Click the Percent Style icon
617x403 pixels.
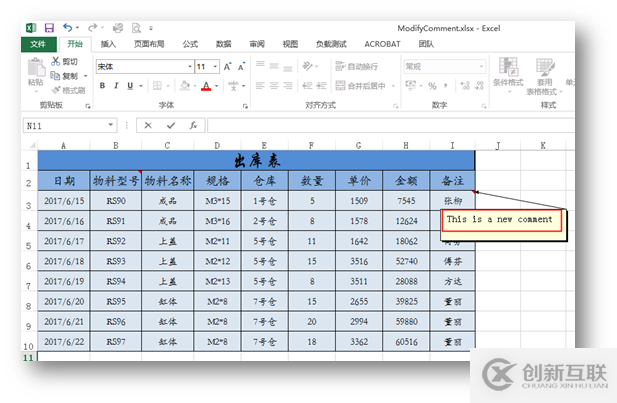coord(432,85)
